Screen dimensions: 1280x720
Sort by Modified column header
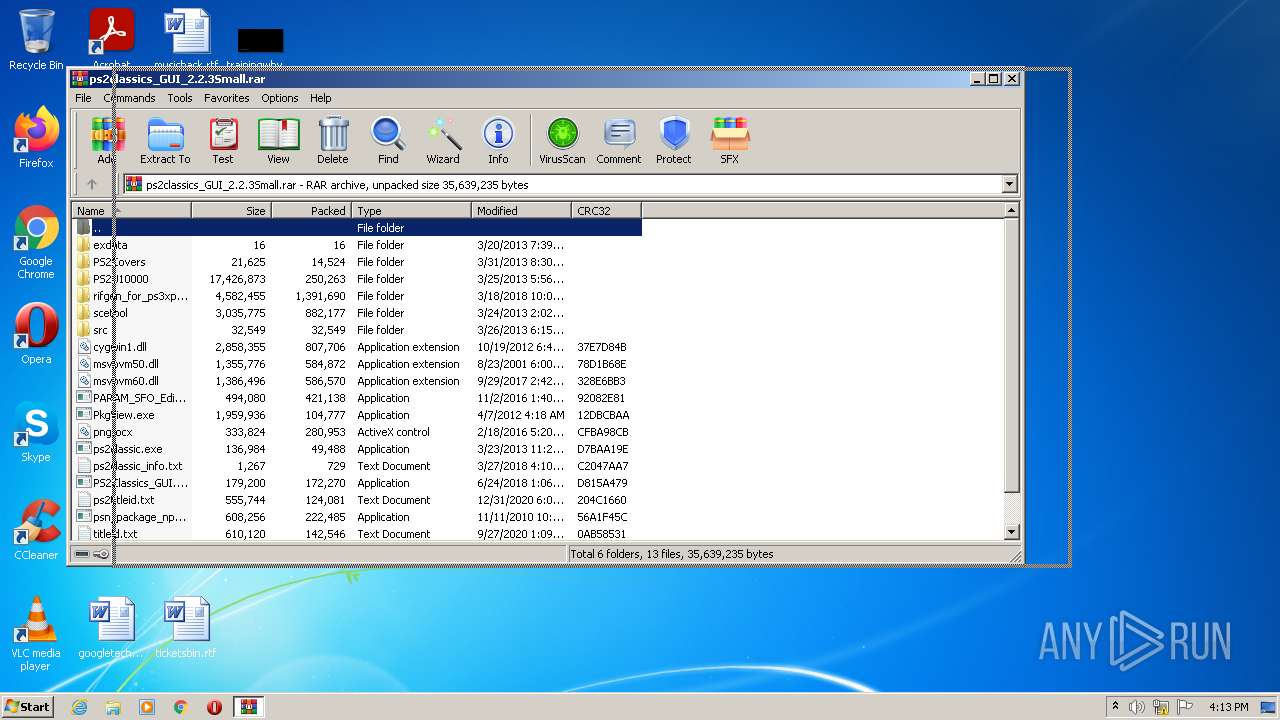pos(521,211)
